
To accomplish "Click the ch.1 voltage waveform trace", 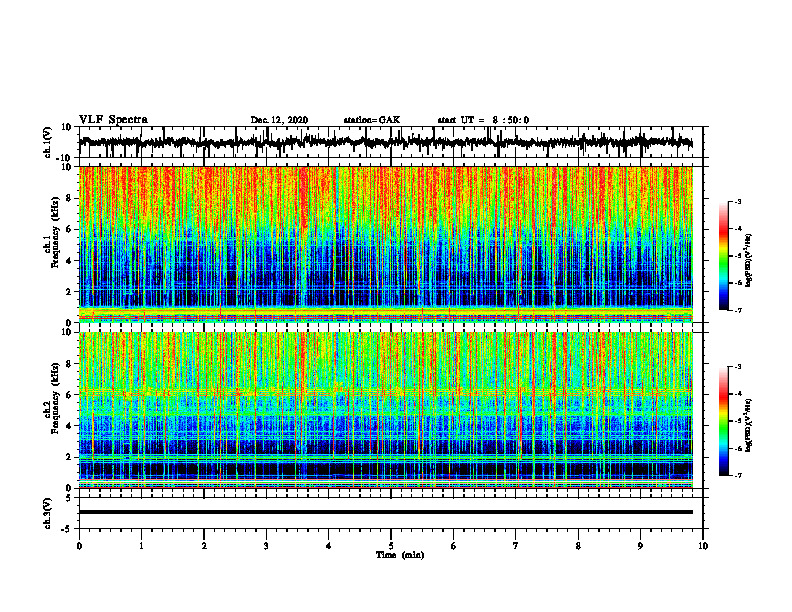I will click(386, 142).
